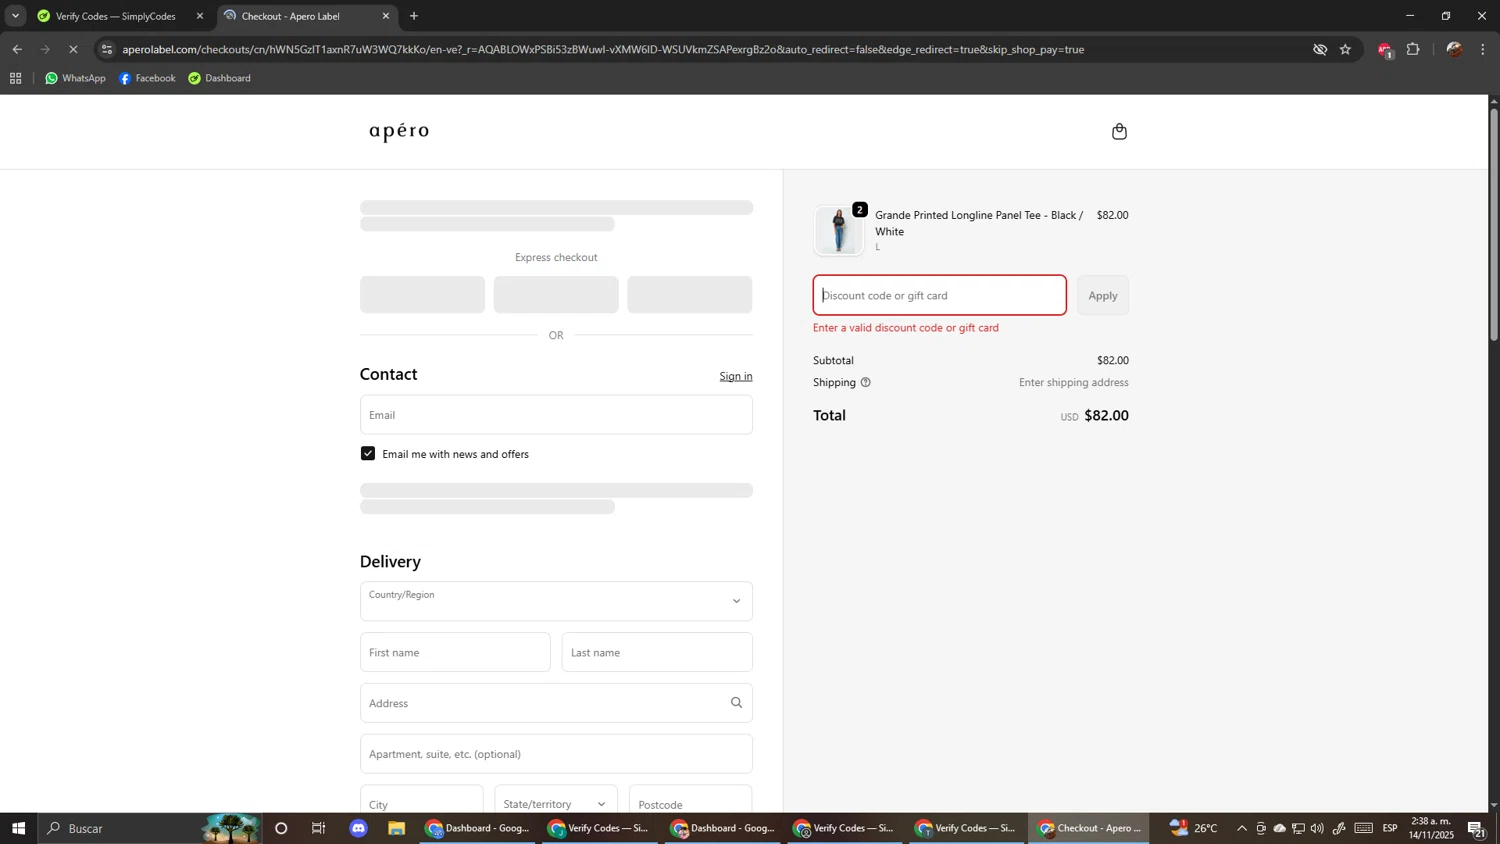The image size is (1500, 844).
Task: Switch to the Checkout - Apero taskbar window
Action: [x=1089, y=828]
